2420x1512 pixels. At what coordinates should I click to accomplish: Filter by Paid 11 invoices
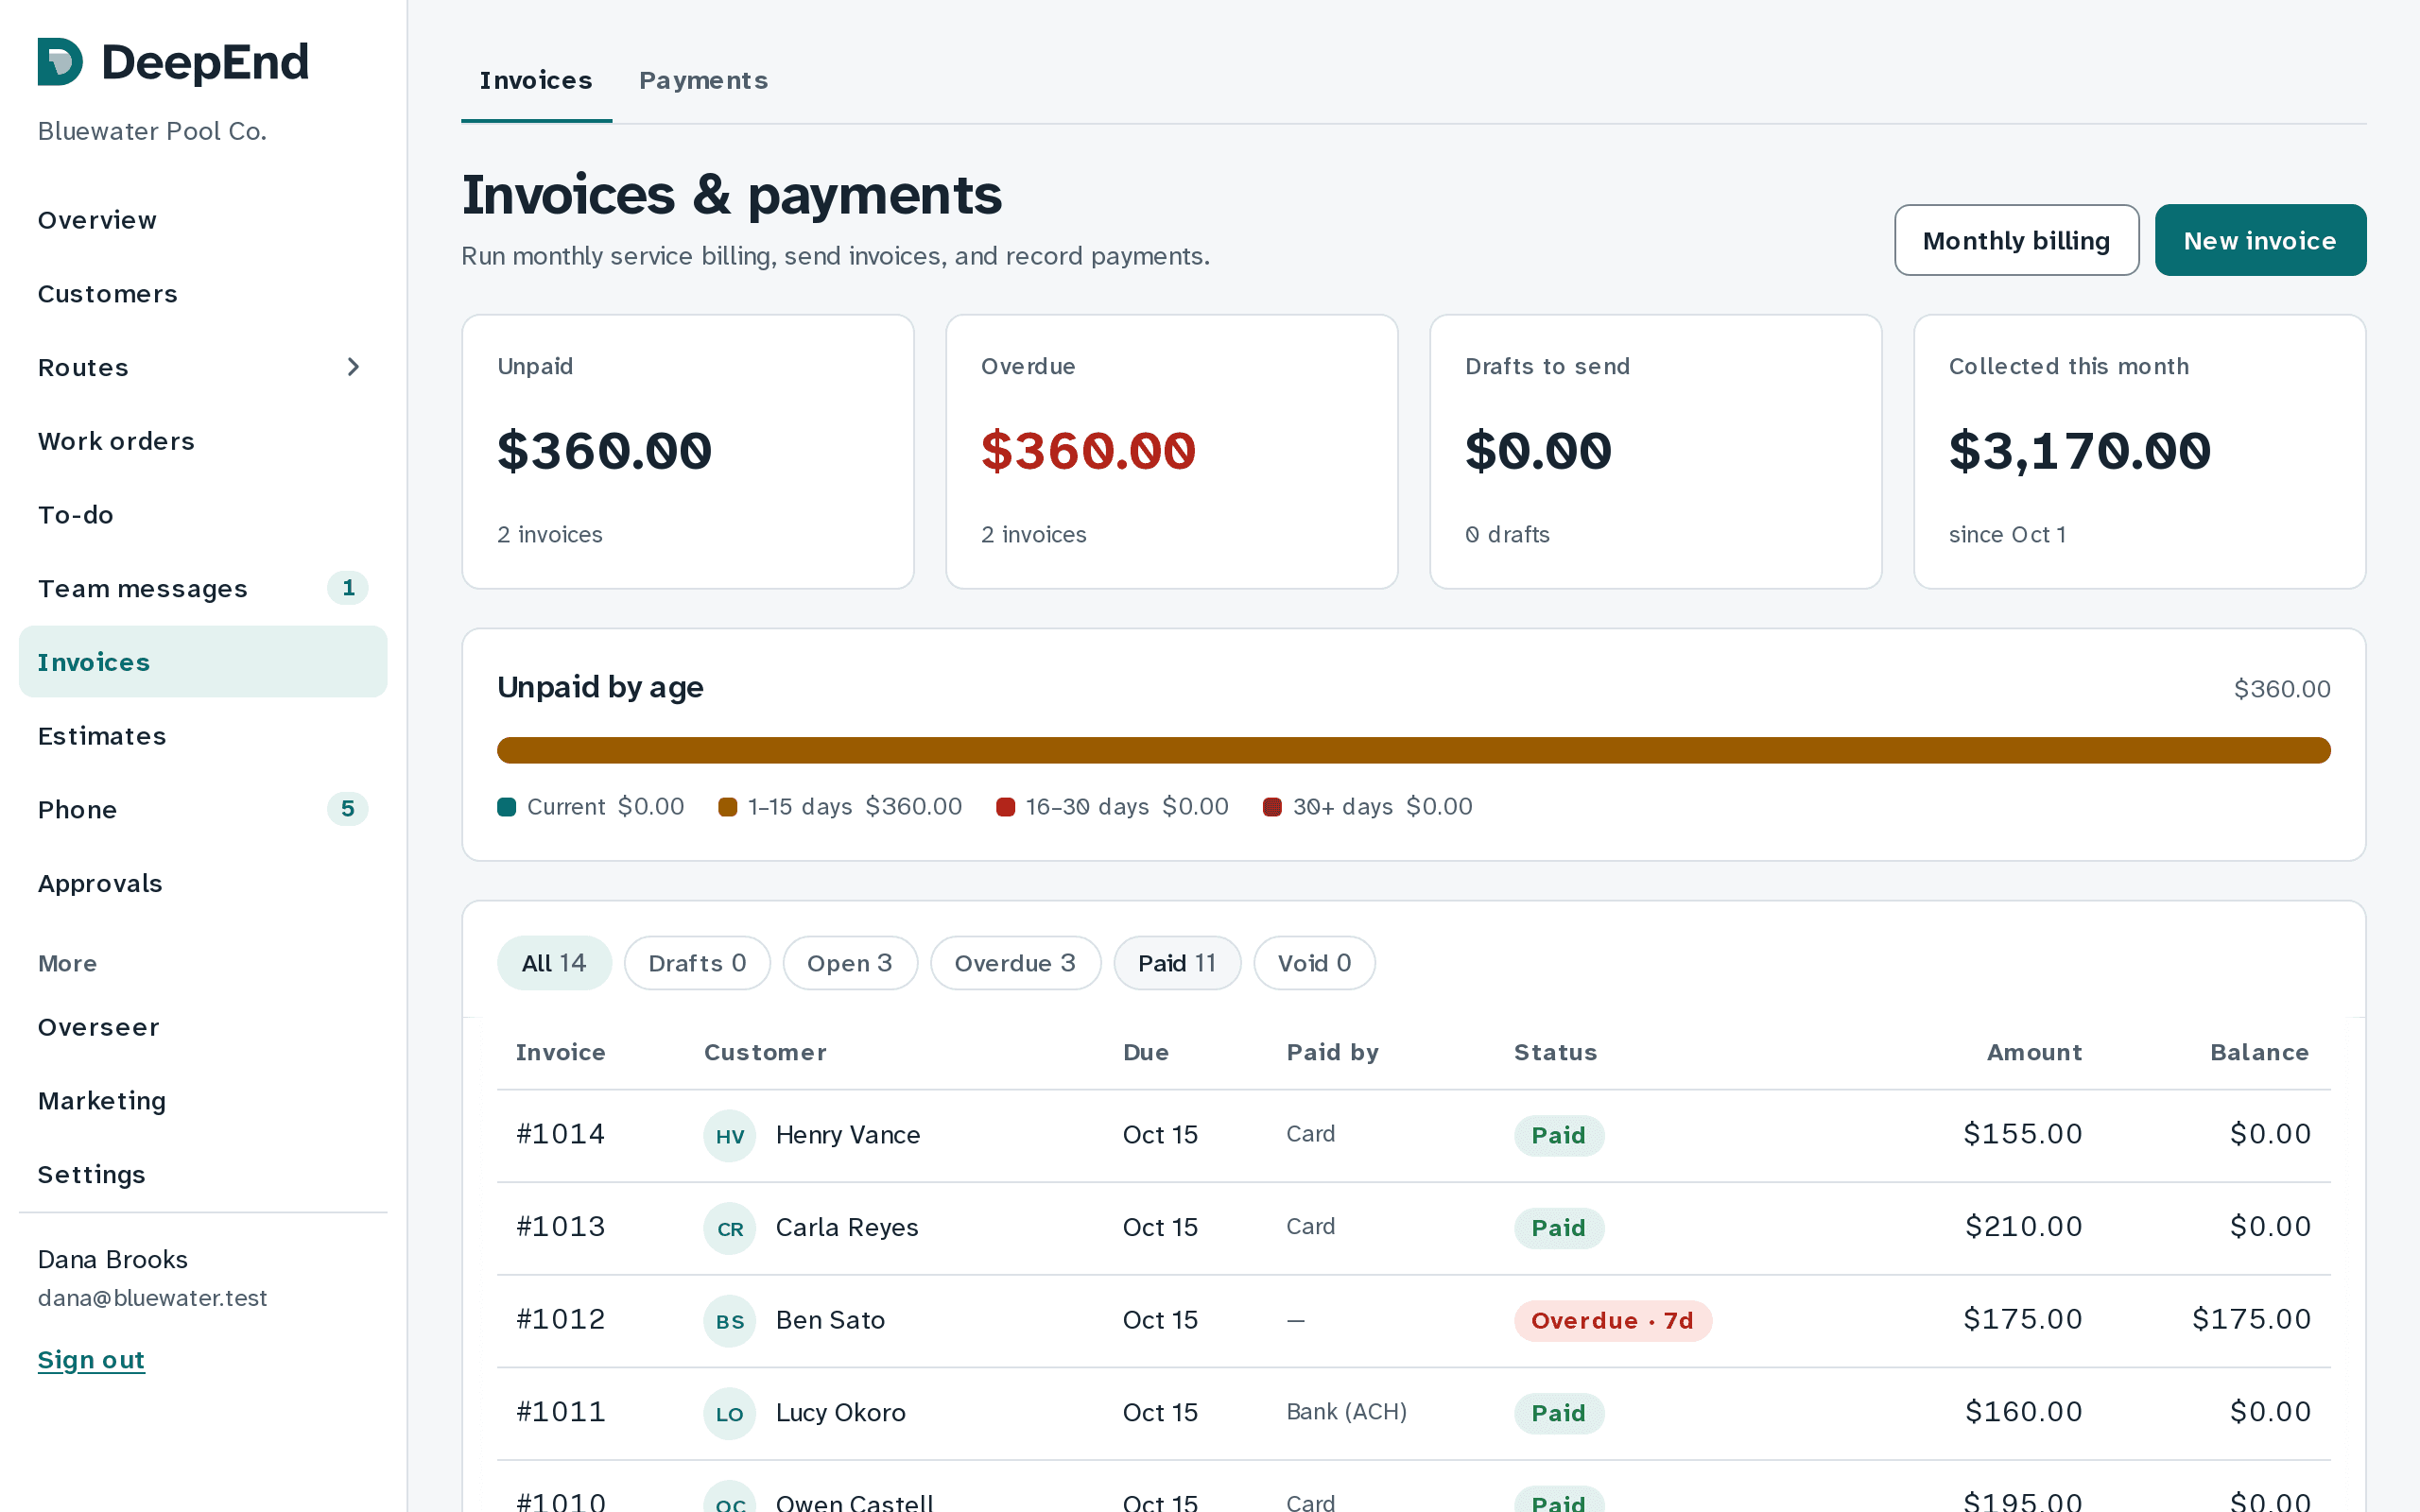pos(1177,963)
